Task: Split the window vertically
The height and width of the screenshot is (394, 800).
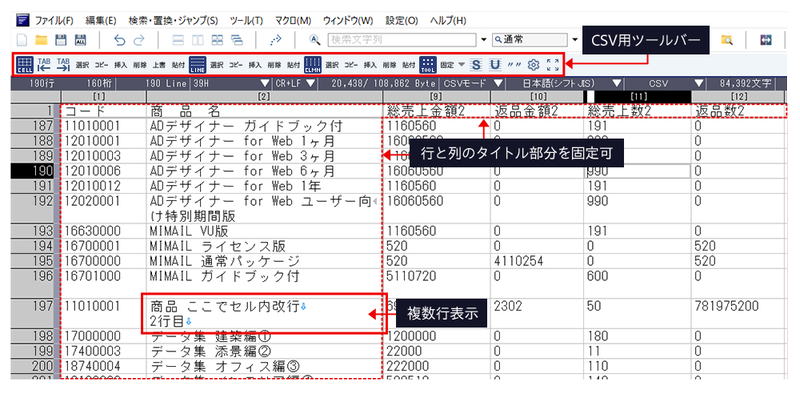Action: pyautogui.click(x=197, y=40)
